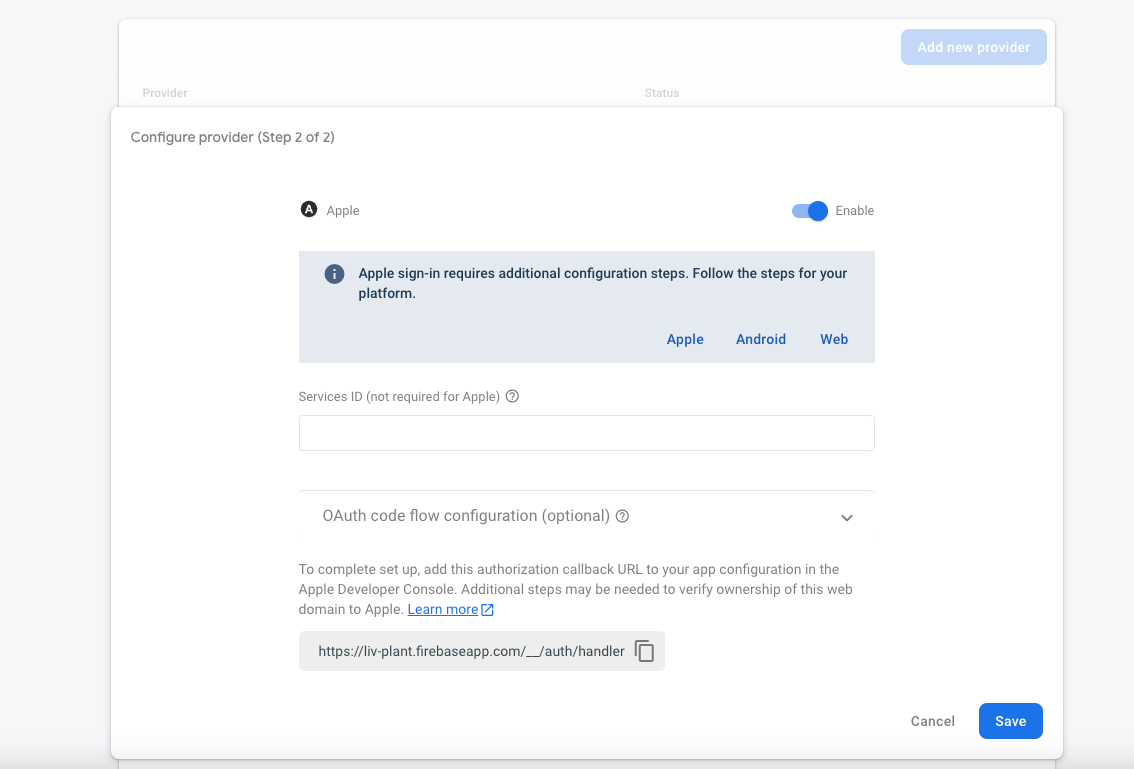1134x769 pixels.
Task: Copy the authorization callback URL
Action: [645, 650]
